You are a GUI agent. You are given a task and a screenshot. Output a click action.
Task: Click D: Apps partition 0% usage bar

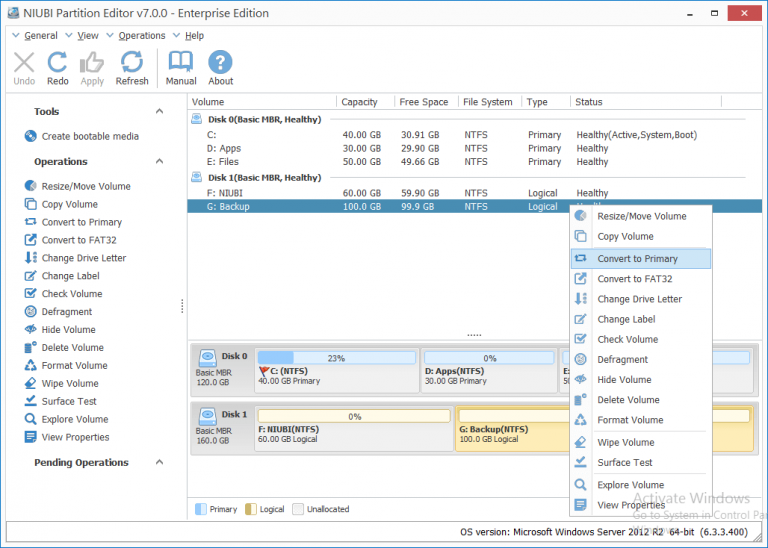click(x=489, y=358)
